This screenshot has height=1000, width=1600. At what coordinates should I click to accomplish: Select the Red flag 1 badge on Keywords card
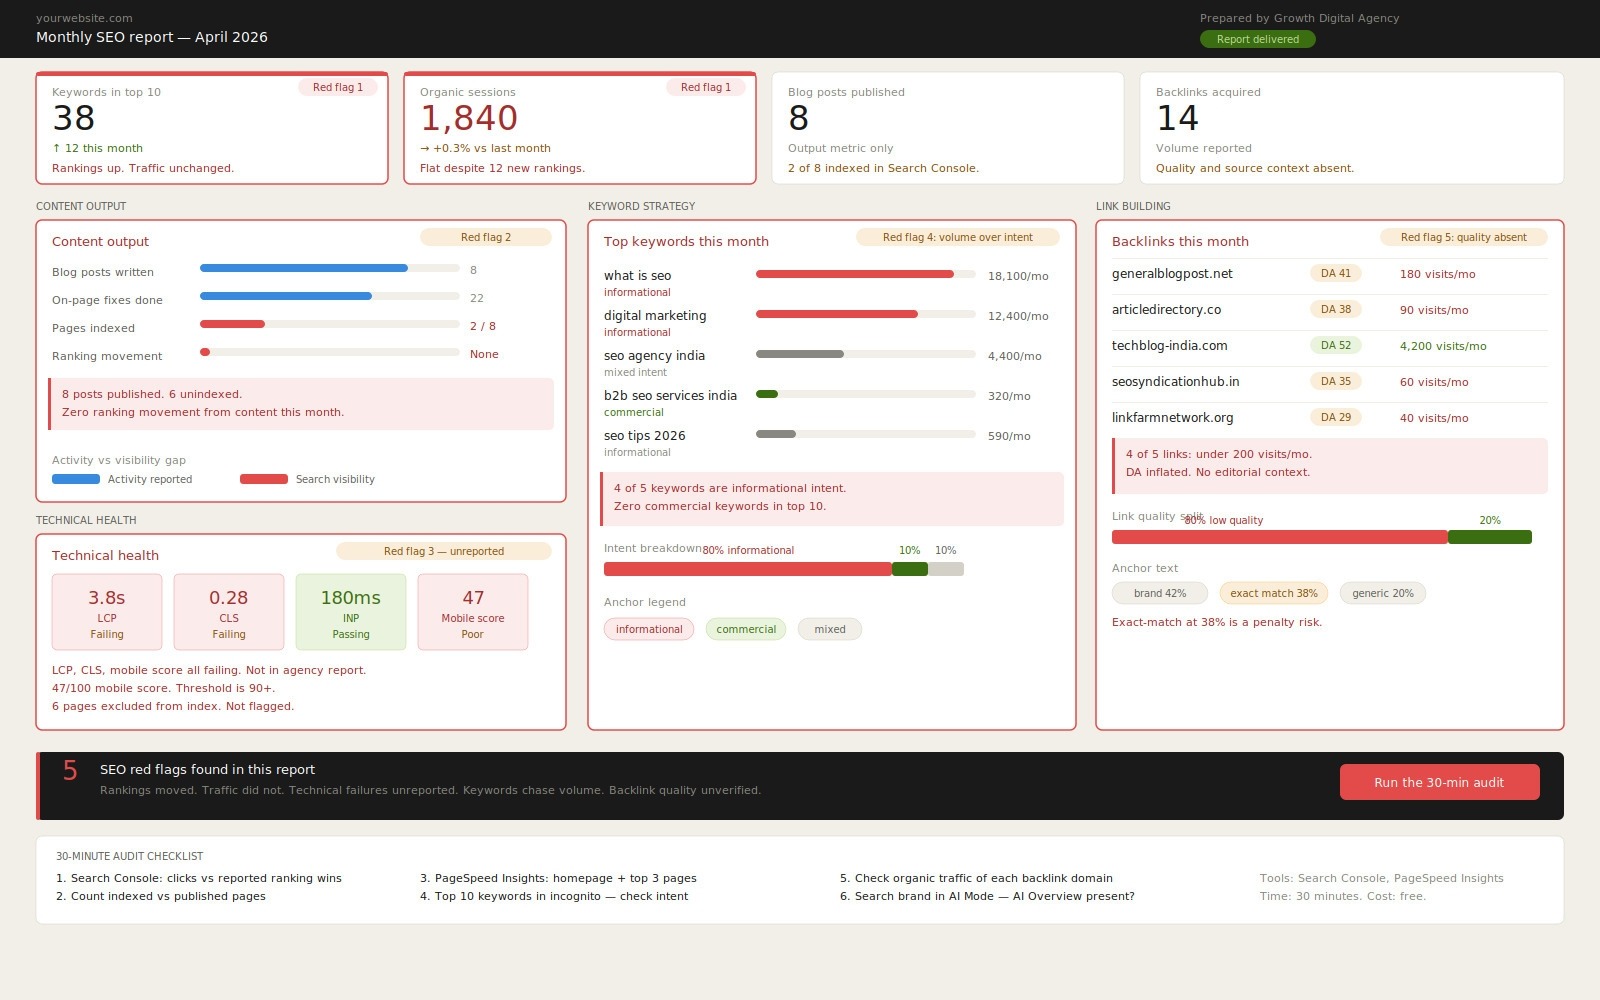338,87
